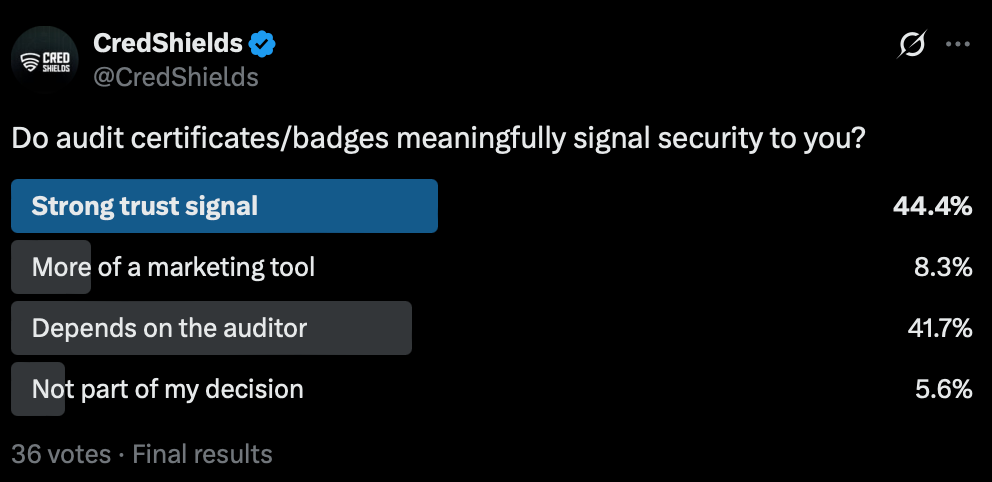Screen dimensions: 992x482
Task: Click the audit certificates question text
Action: [x=438, y=139]
